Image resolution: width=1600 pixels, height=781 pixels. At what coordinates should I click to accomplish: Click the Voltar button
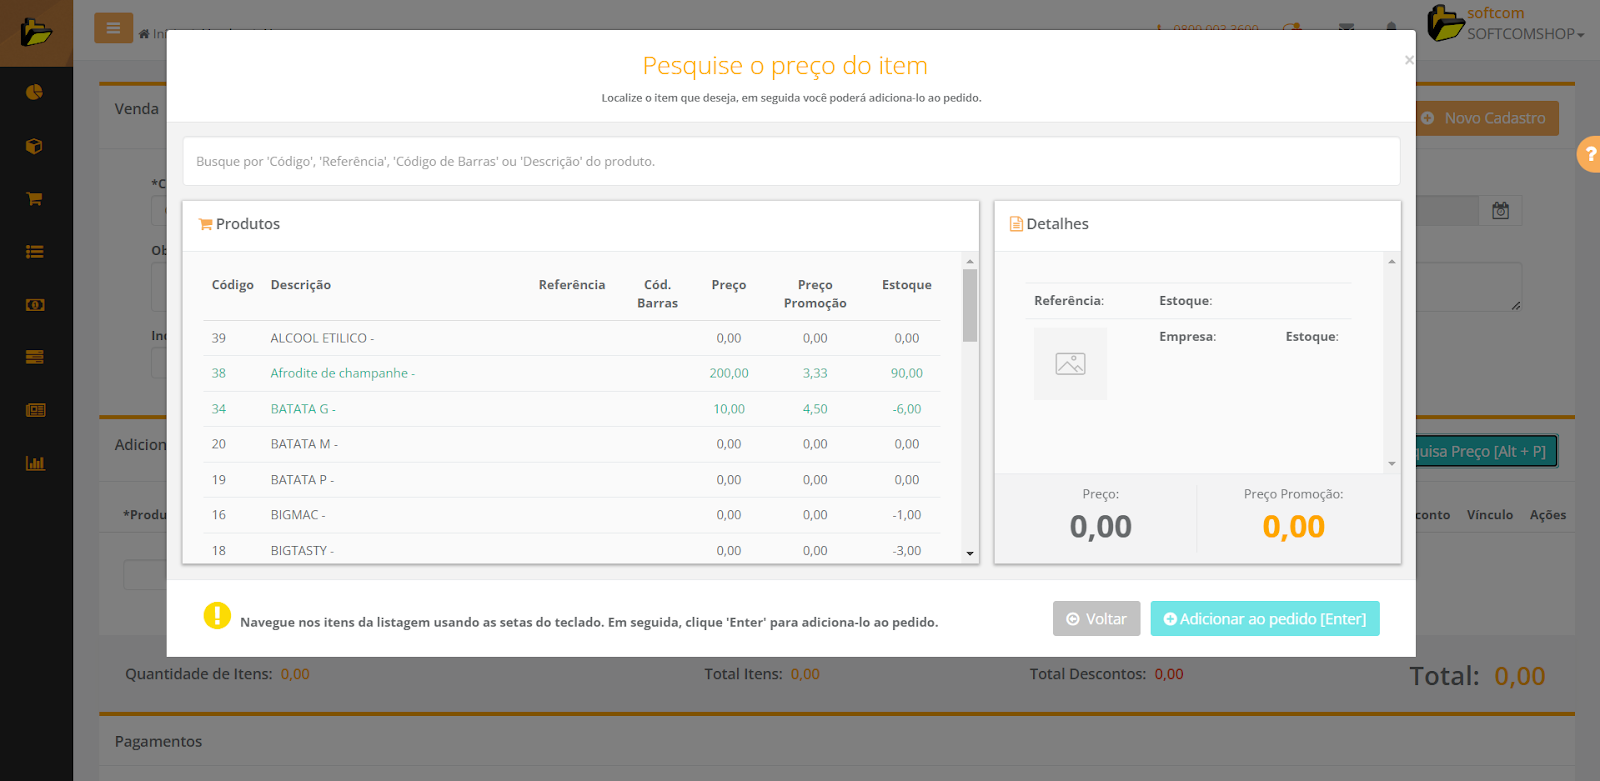coord(1096,619)
